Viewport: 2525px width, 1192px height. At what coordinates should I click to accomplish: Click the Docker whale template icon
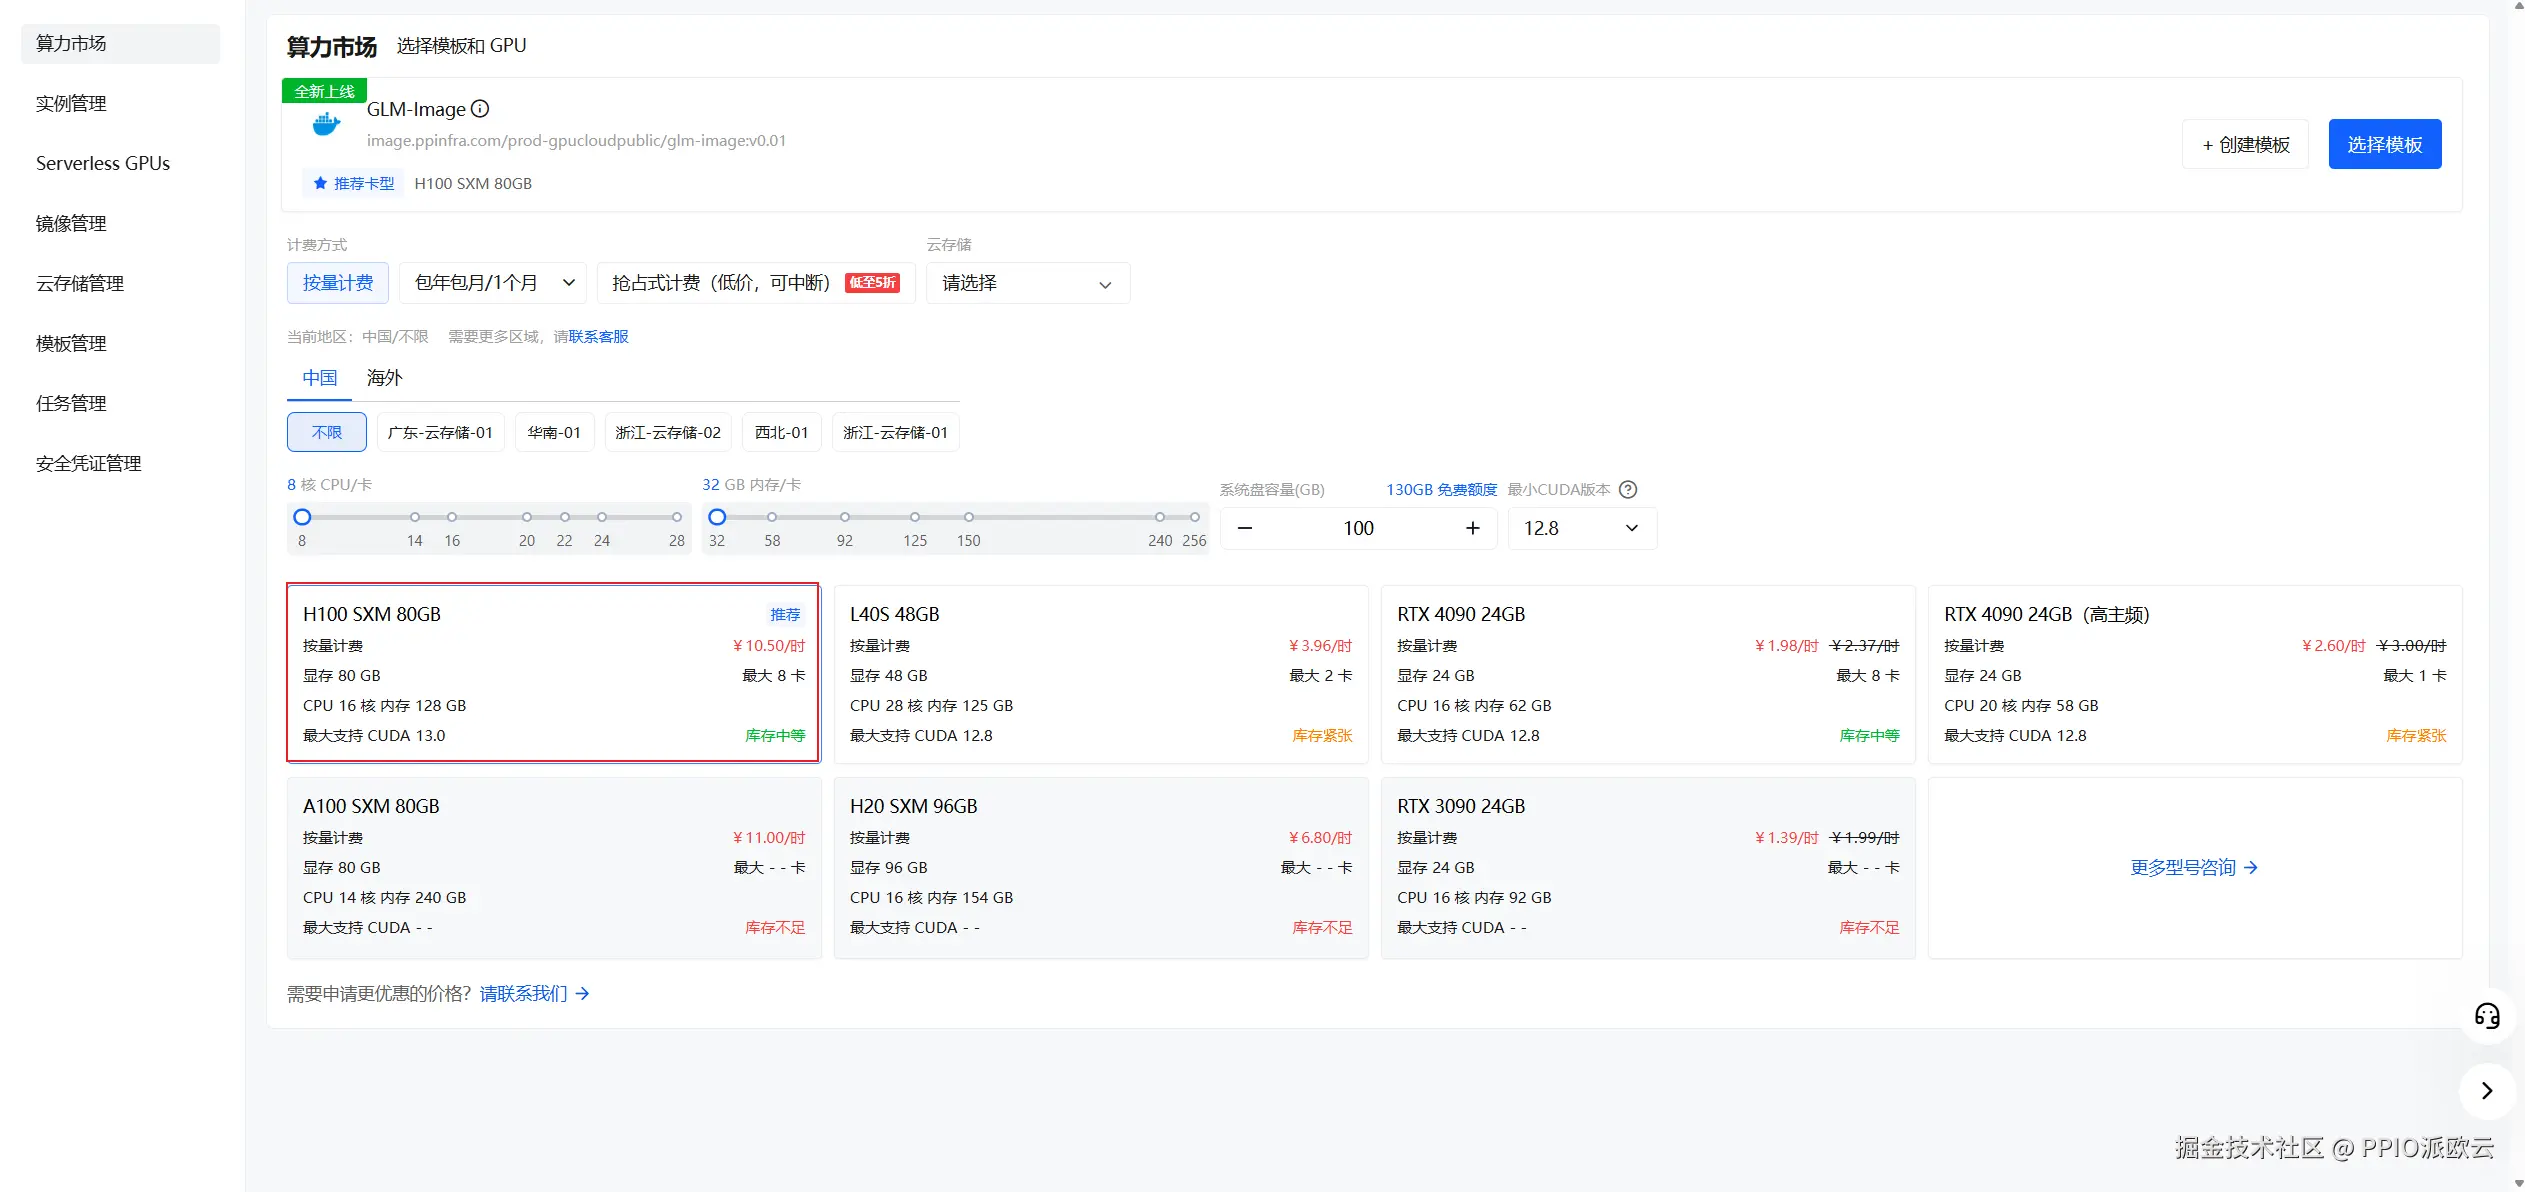click(x=326, y=125)
